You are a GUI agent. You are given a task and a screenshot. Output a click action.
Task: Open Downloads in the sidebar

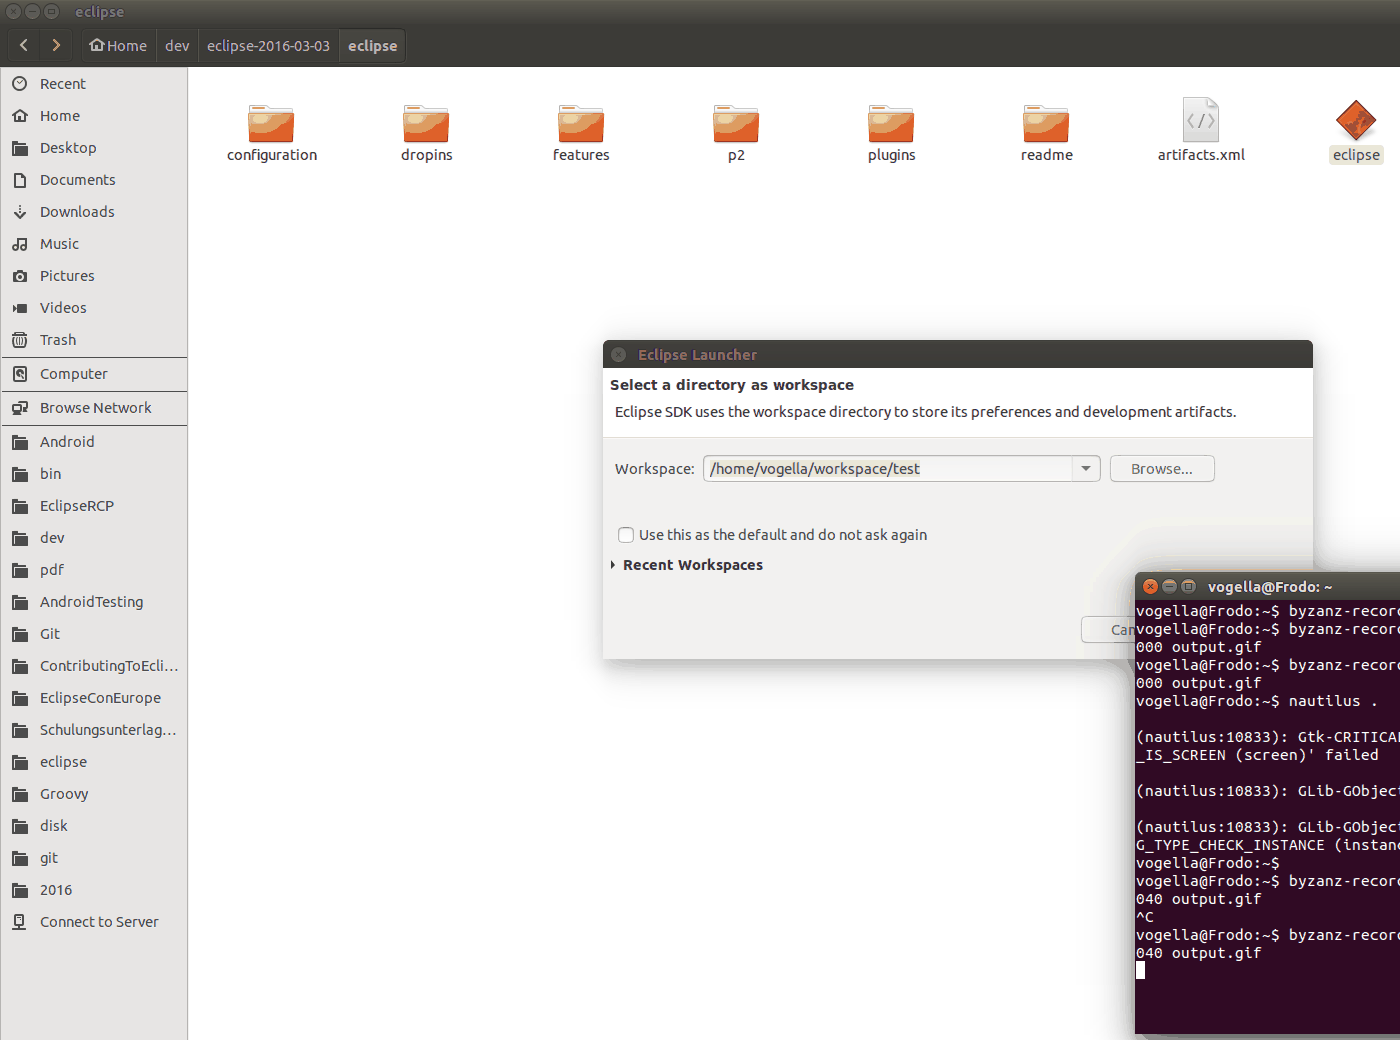94,212
